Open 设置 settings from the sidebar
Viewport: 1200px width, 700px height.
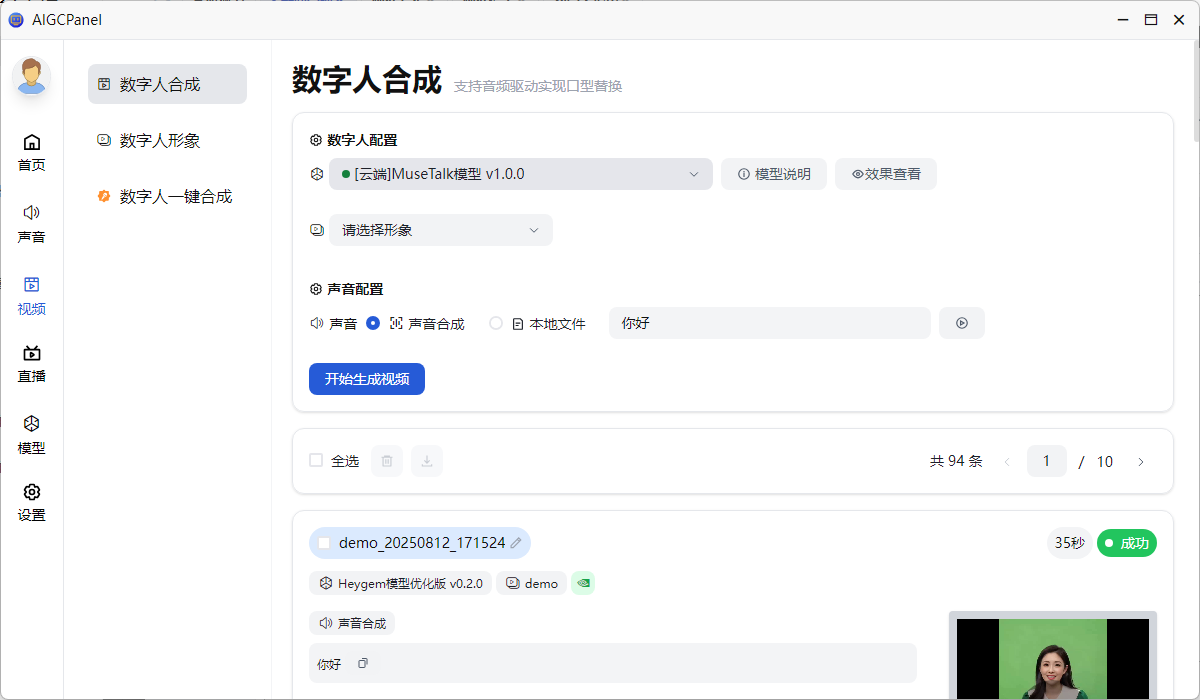[31, 502]
